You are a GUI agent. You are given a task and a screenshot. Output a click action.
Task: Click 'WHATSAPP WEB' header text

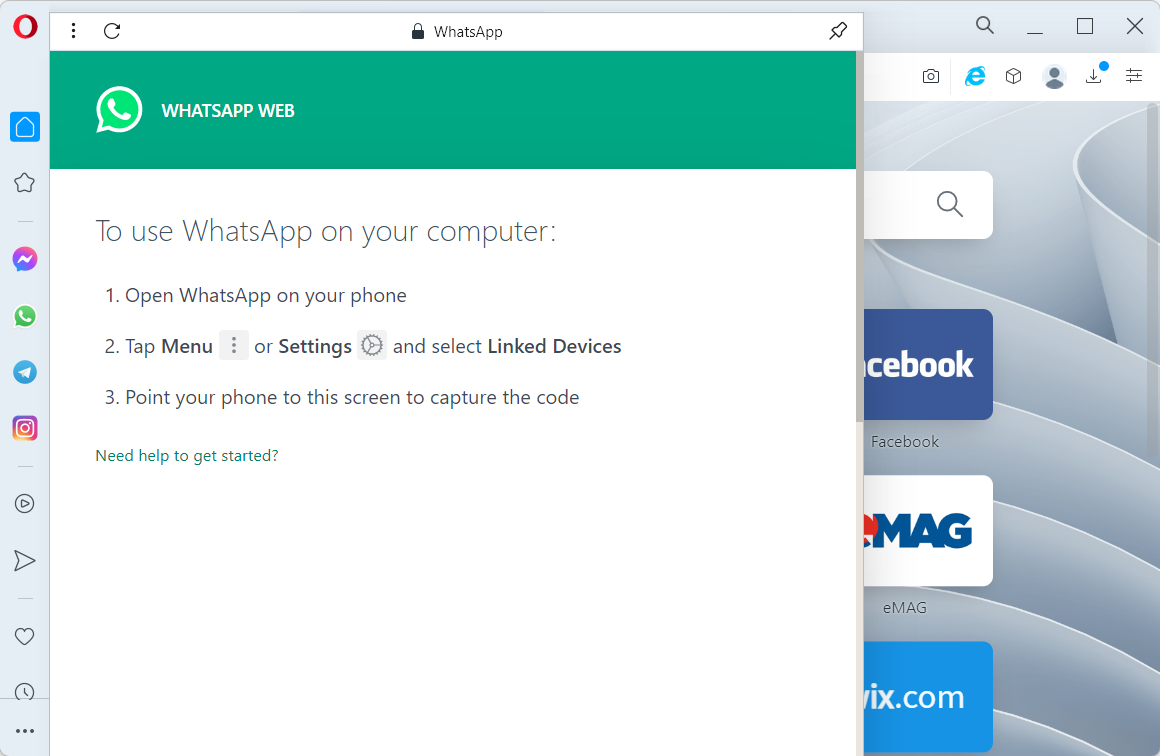point(228,111)
